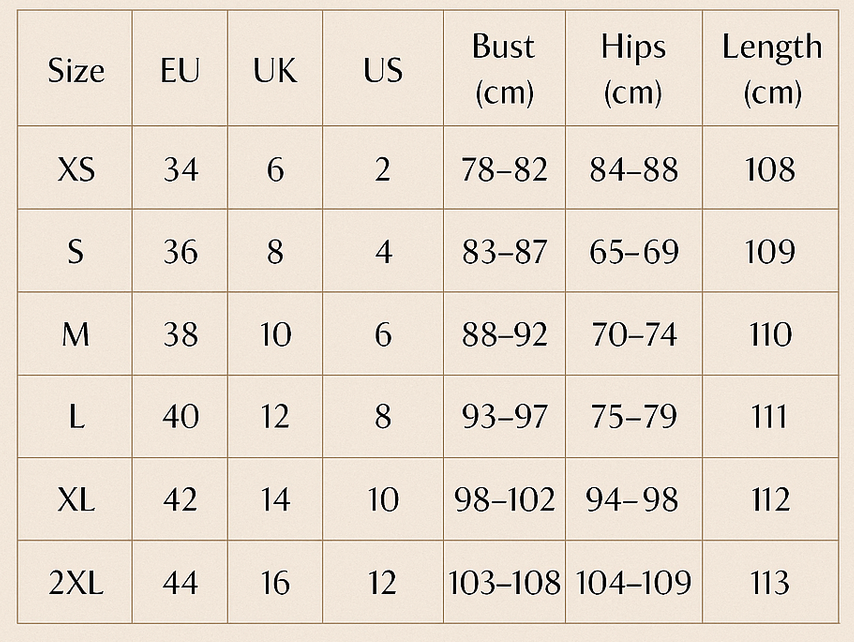This screenshot has height=642, width=854.
Task: Click bust value 78–82
Action: tap(504, 169)
